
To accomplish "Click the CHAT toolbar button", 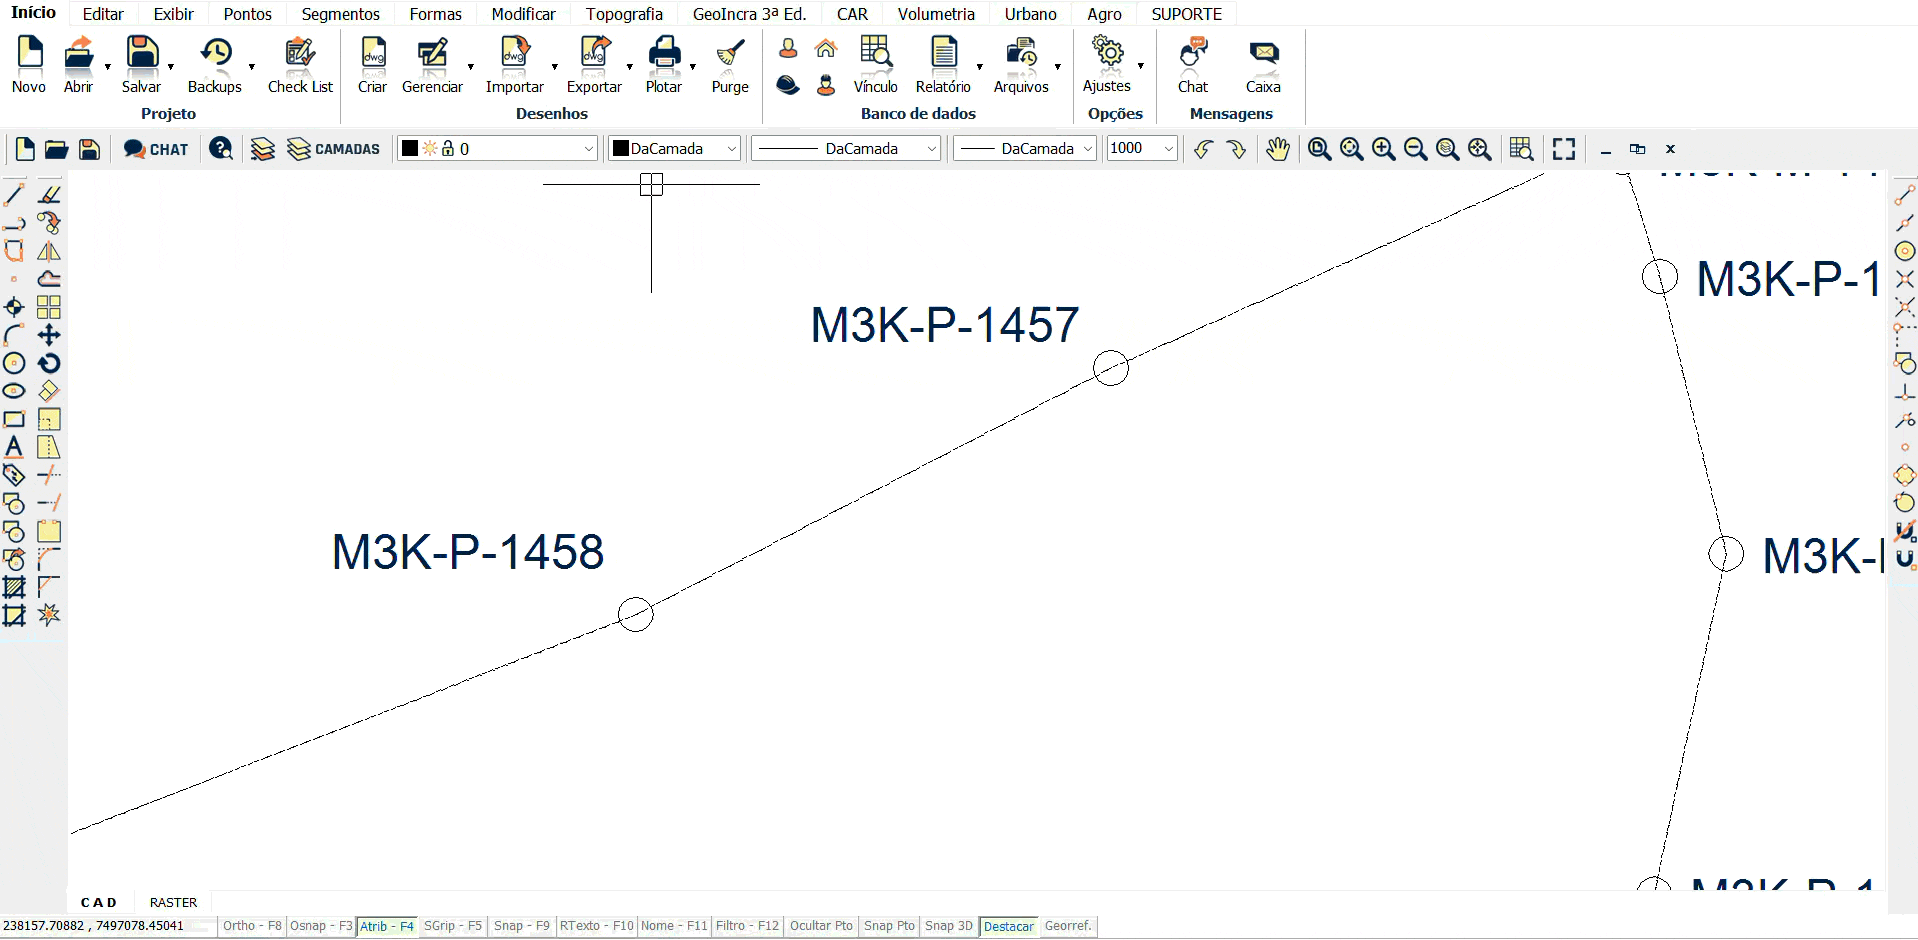I will pos(156,149).
